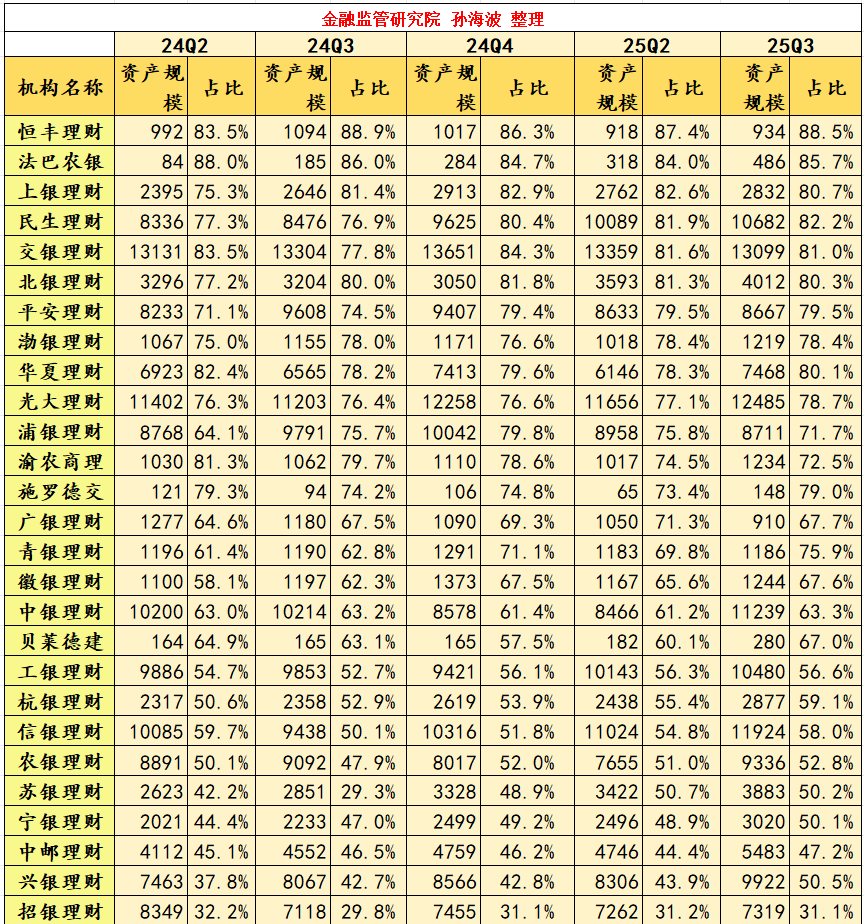Click the 24Q3 占比 column header

point(368,87)
